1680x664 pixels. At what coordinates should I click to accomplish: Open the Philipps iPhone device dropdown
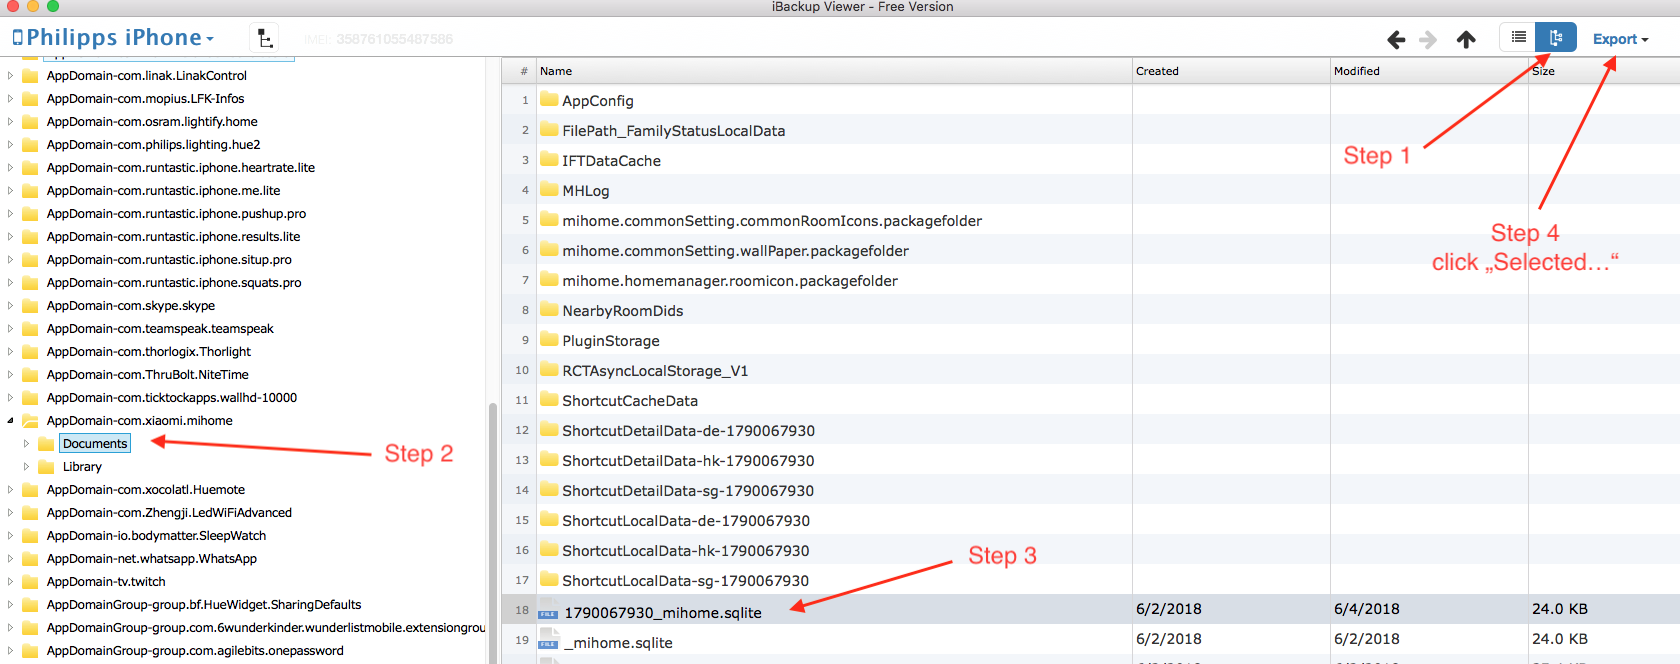click(x=113, y=38)
